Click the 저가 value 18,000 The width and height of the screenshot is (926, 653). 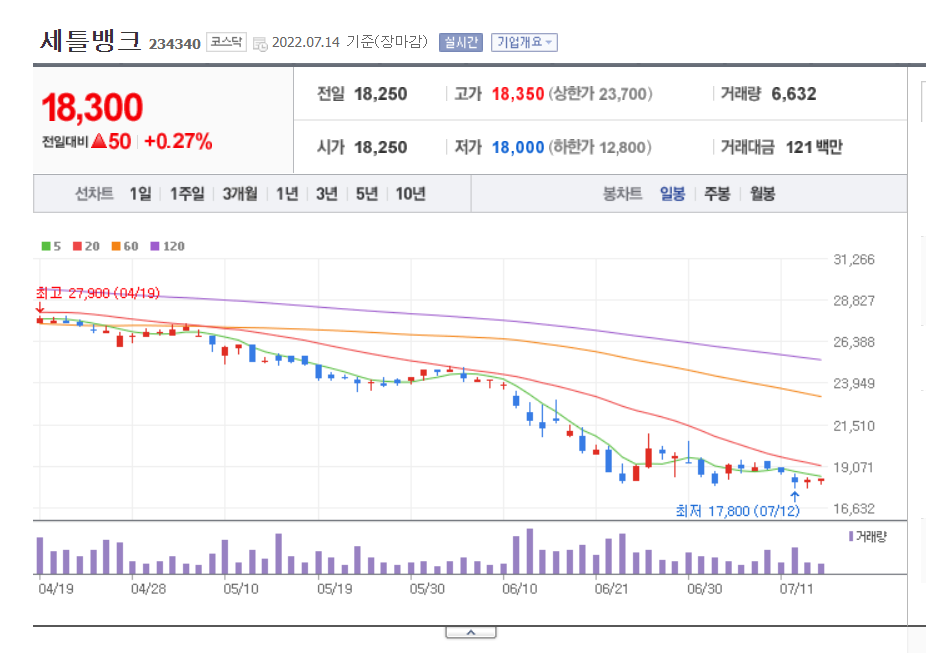(x=518, y=147)
